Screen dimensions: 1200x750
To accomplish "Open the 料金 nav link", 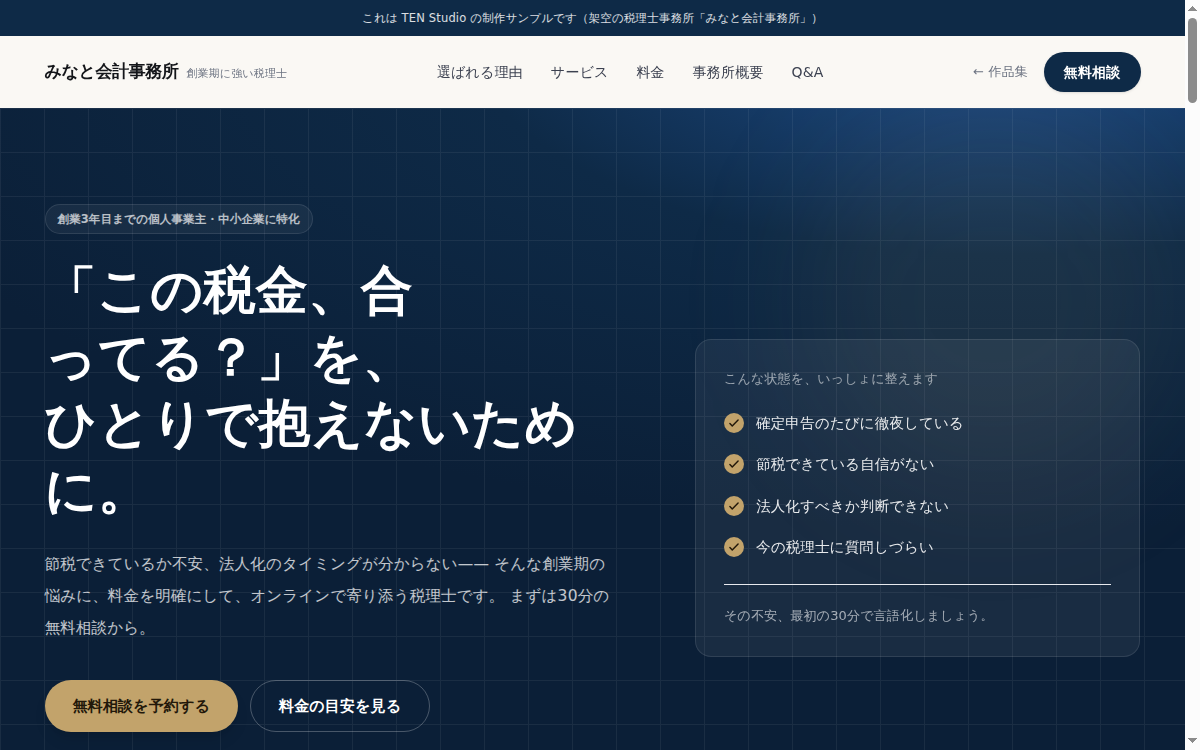I will tap(650, 72).
